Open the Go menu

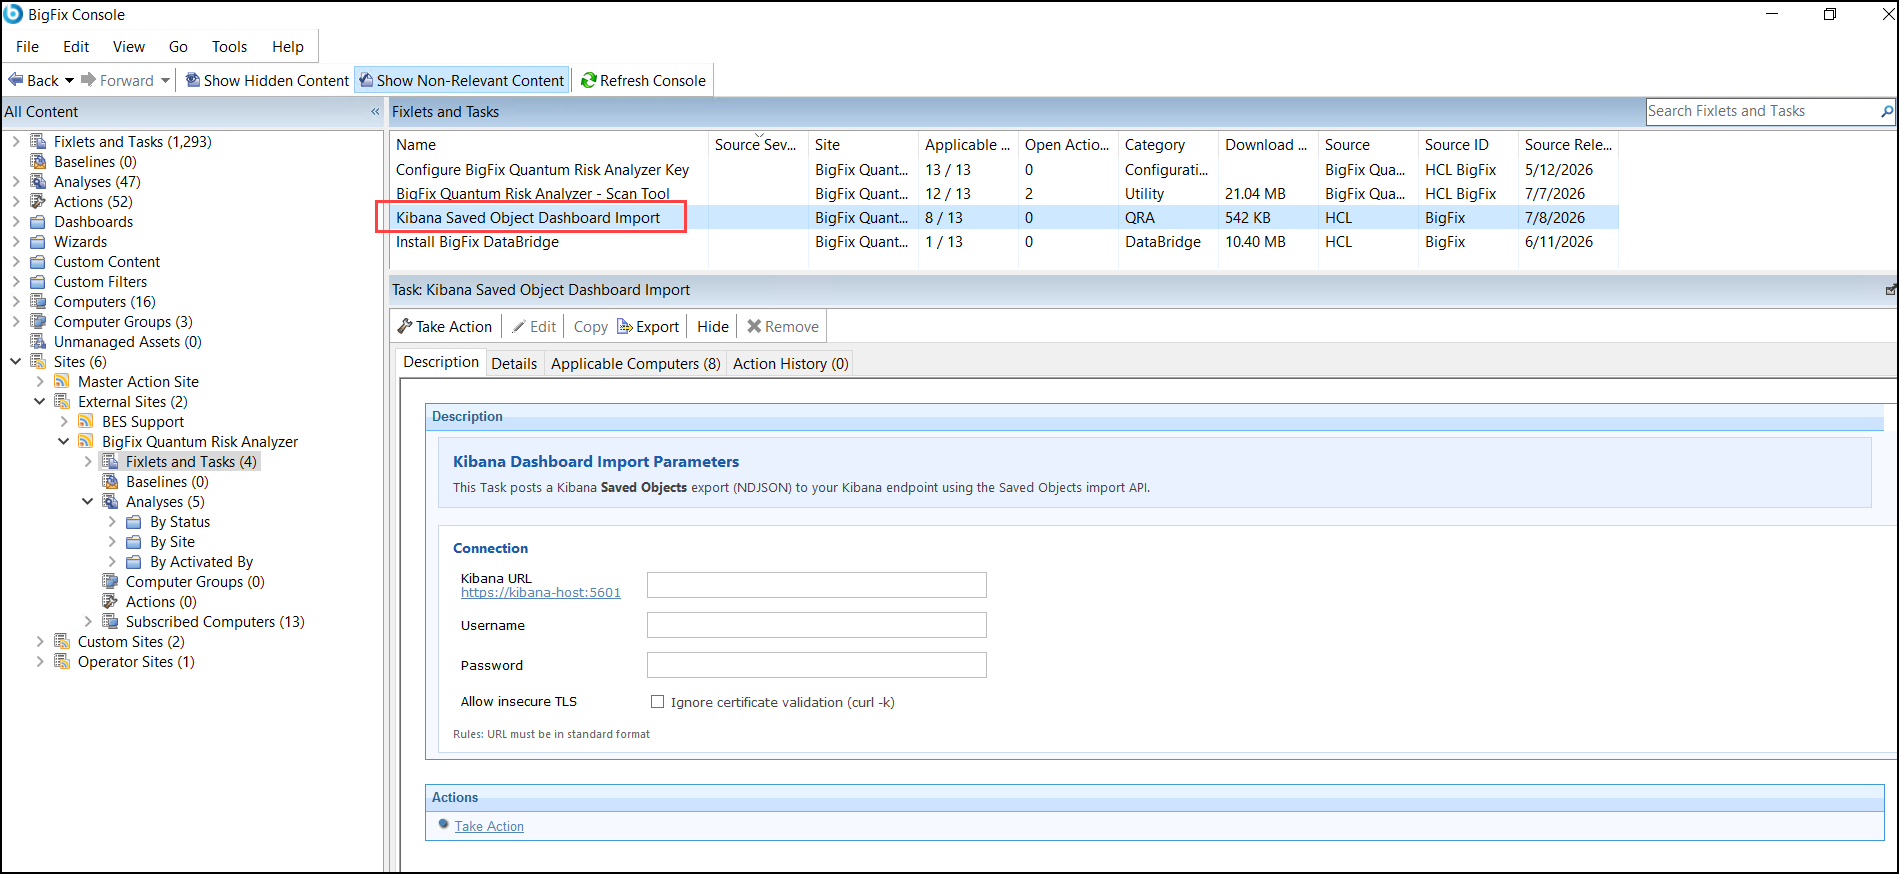[178, 47]
